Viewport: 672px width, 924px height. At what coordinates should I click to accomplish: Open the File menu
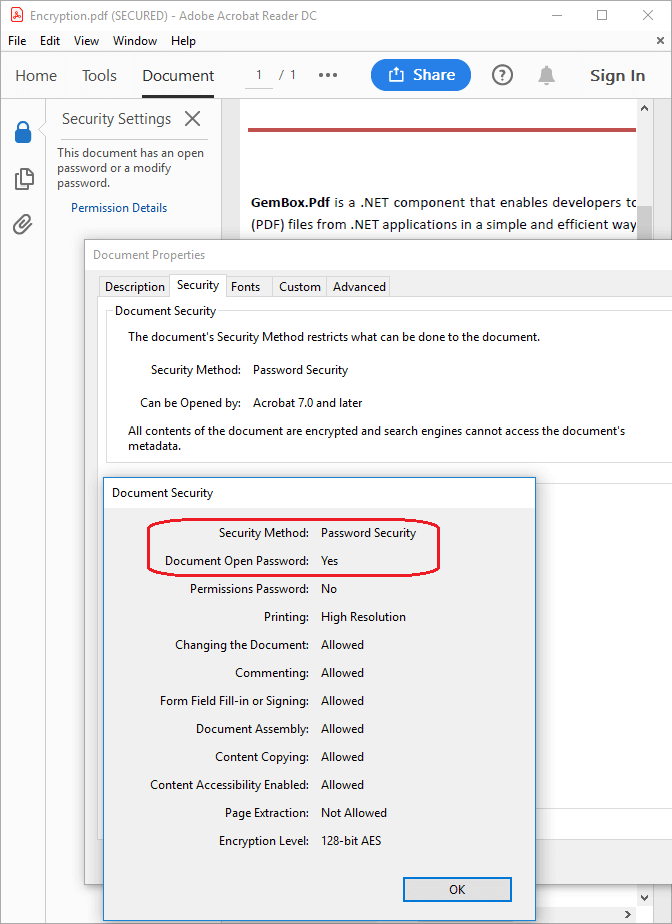click(17, 41)
